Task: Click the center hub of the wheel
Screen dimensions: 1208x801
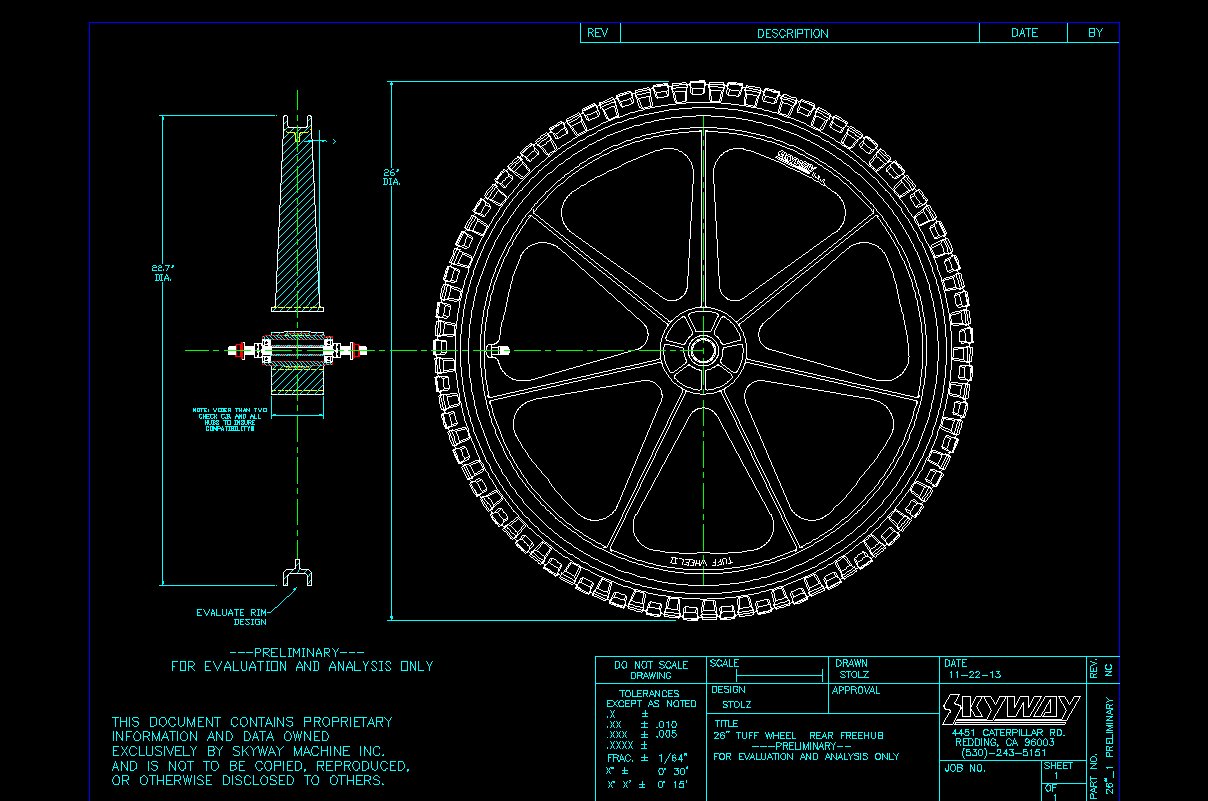Action: click(702, 350)
